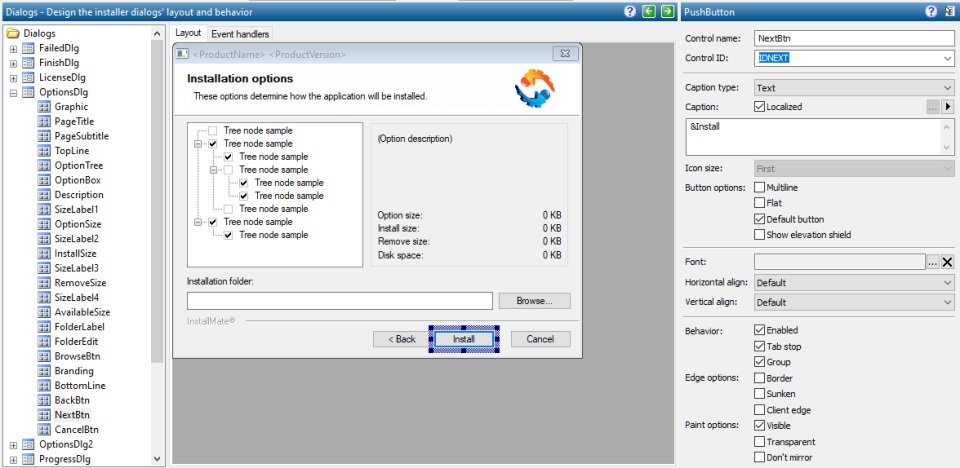Enable the Transparent paint option
This screenshot has width=960, height=468.
click(x=760, y=442)
